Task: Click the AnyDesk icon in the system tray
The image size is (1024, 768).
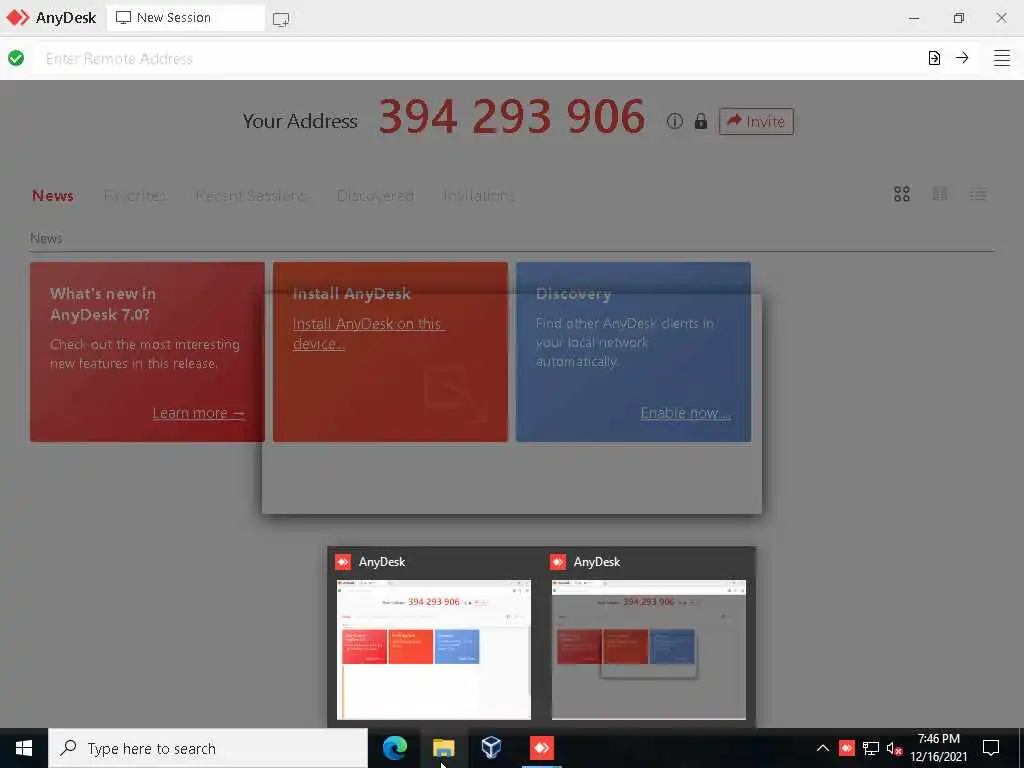Action: point(846,748)
